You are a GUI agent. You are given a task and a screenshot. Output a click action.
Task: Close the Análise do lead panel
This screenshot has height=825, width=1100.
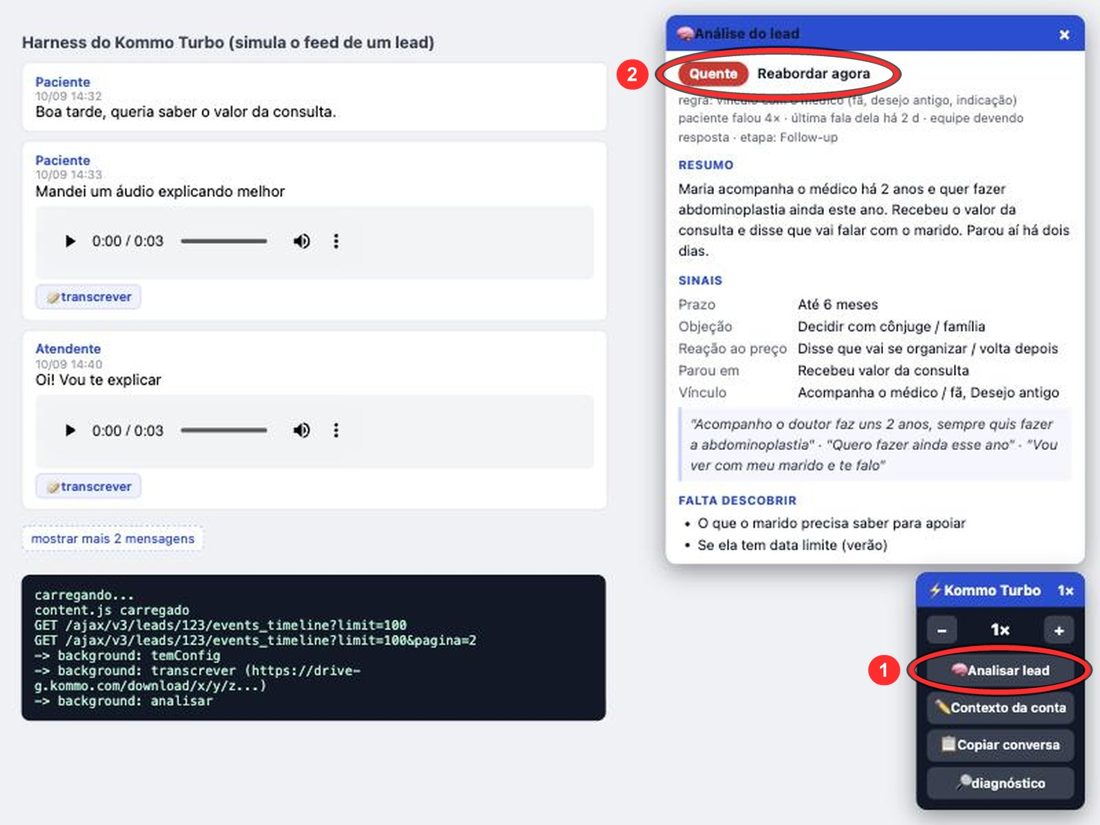coord(1064,34)
